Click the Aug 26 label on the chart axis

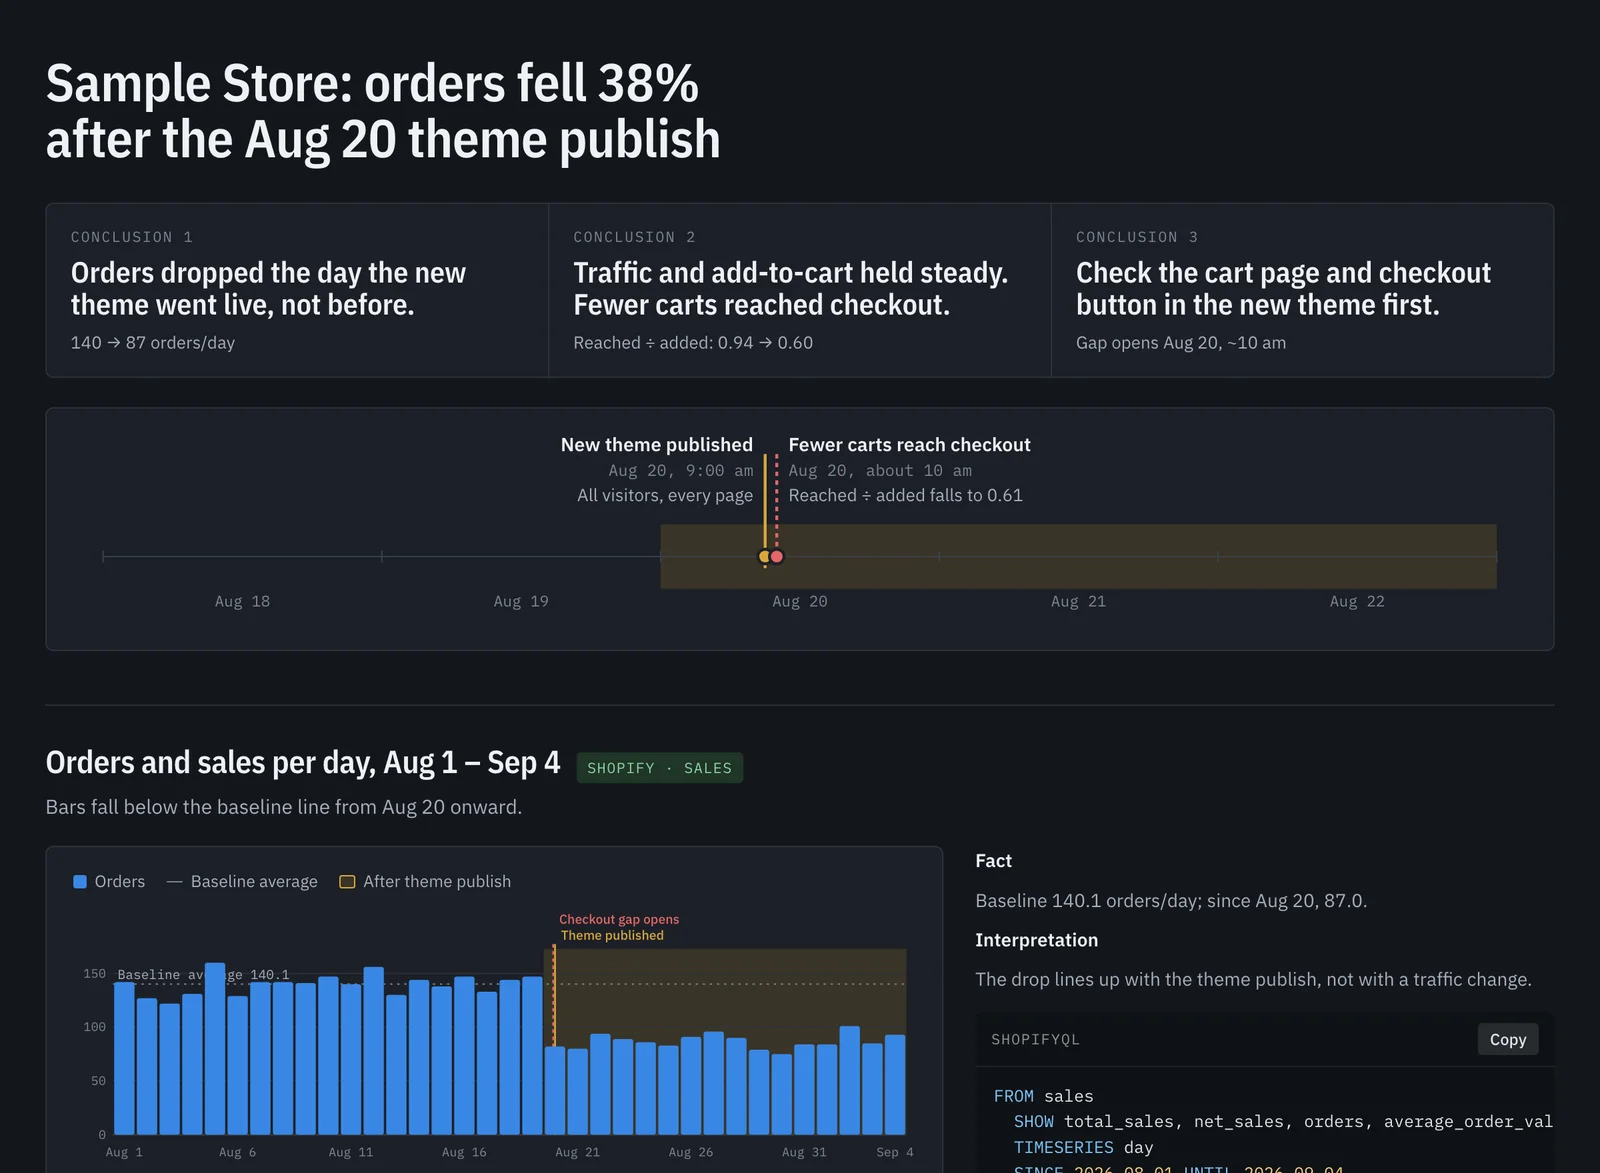(691, 1153)
